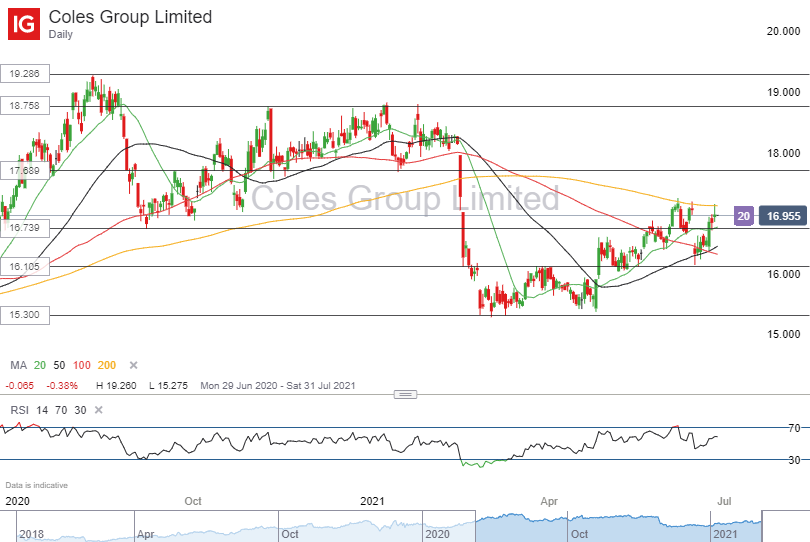Click the MA indicator label
810x542 pixels.
tap(19, 365)
